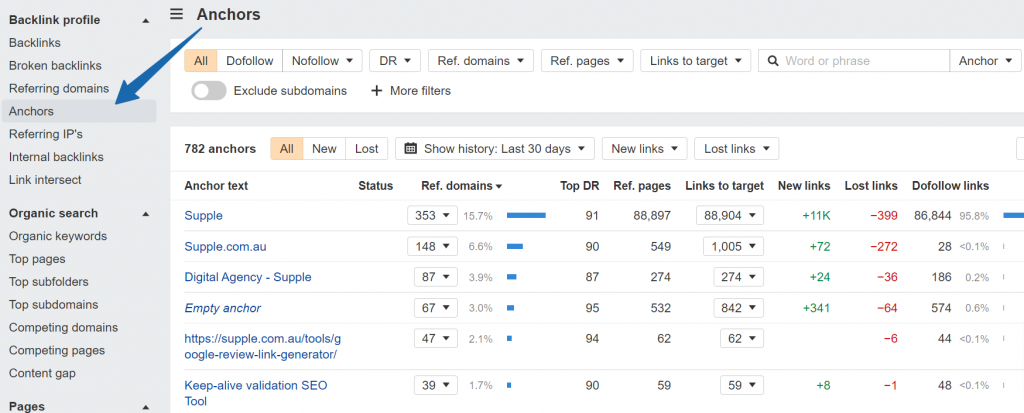1024x413 pixels.
Task: Open Show history: Last 30 days dropdown
Action: click(495, 148)
